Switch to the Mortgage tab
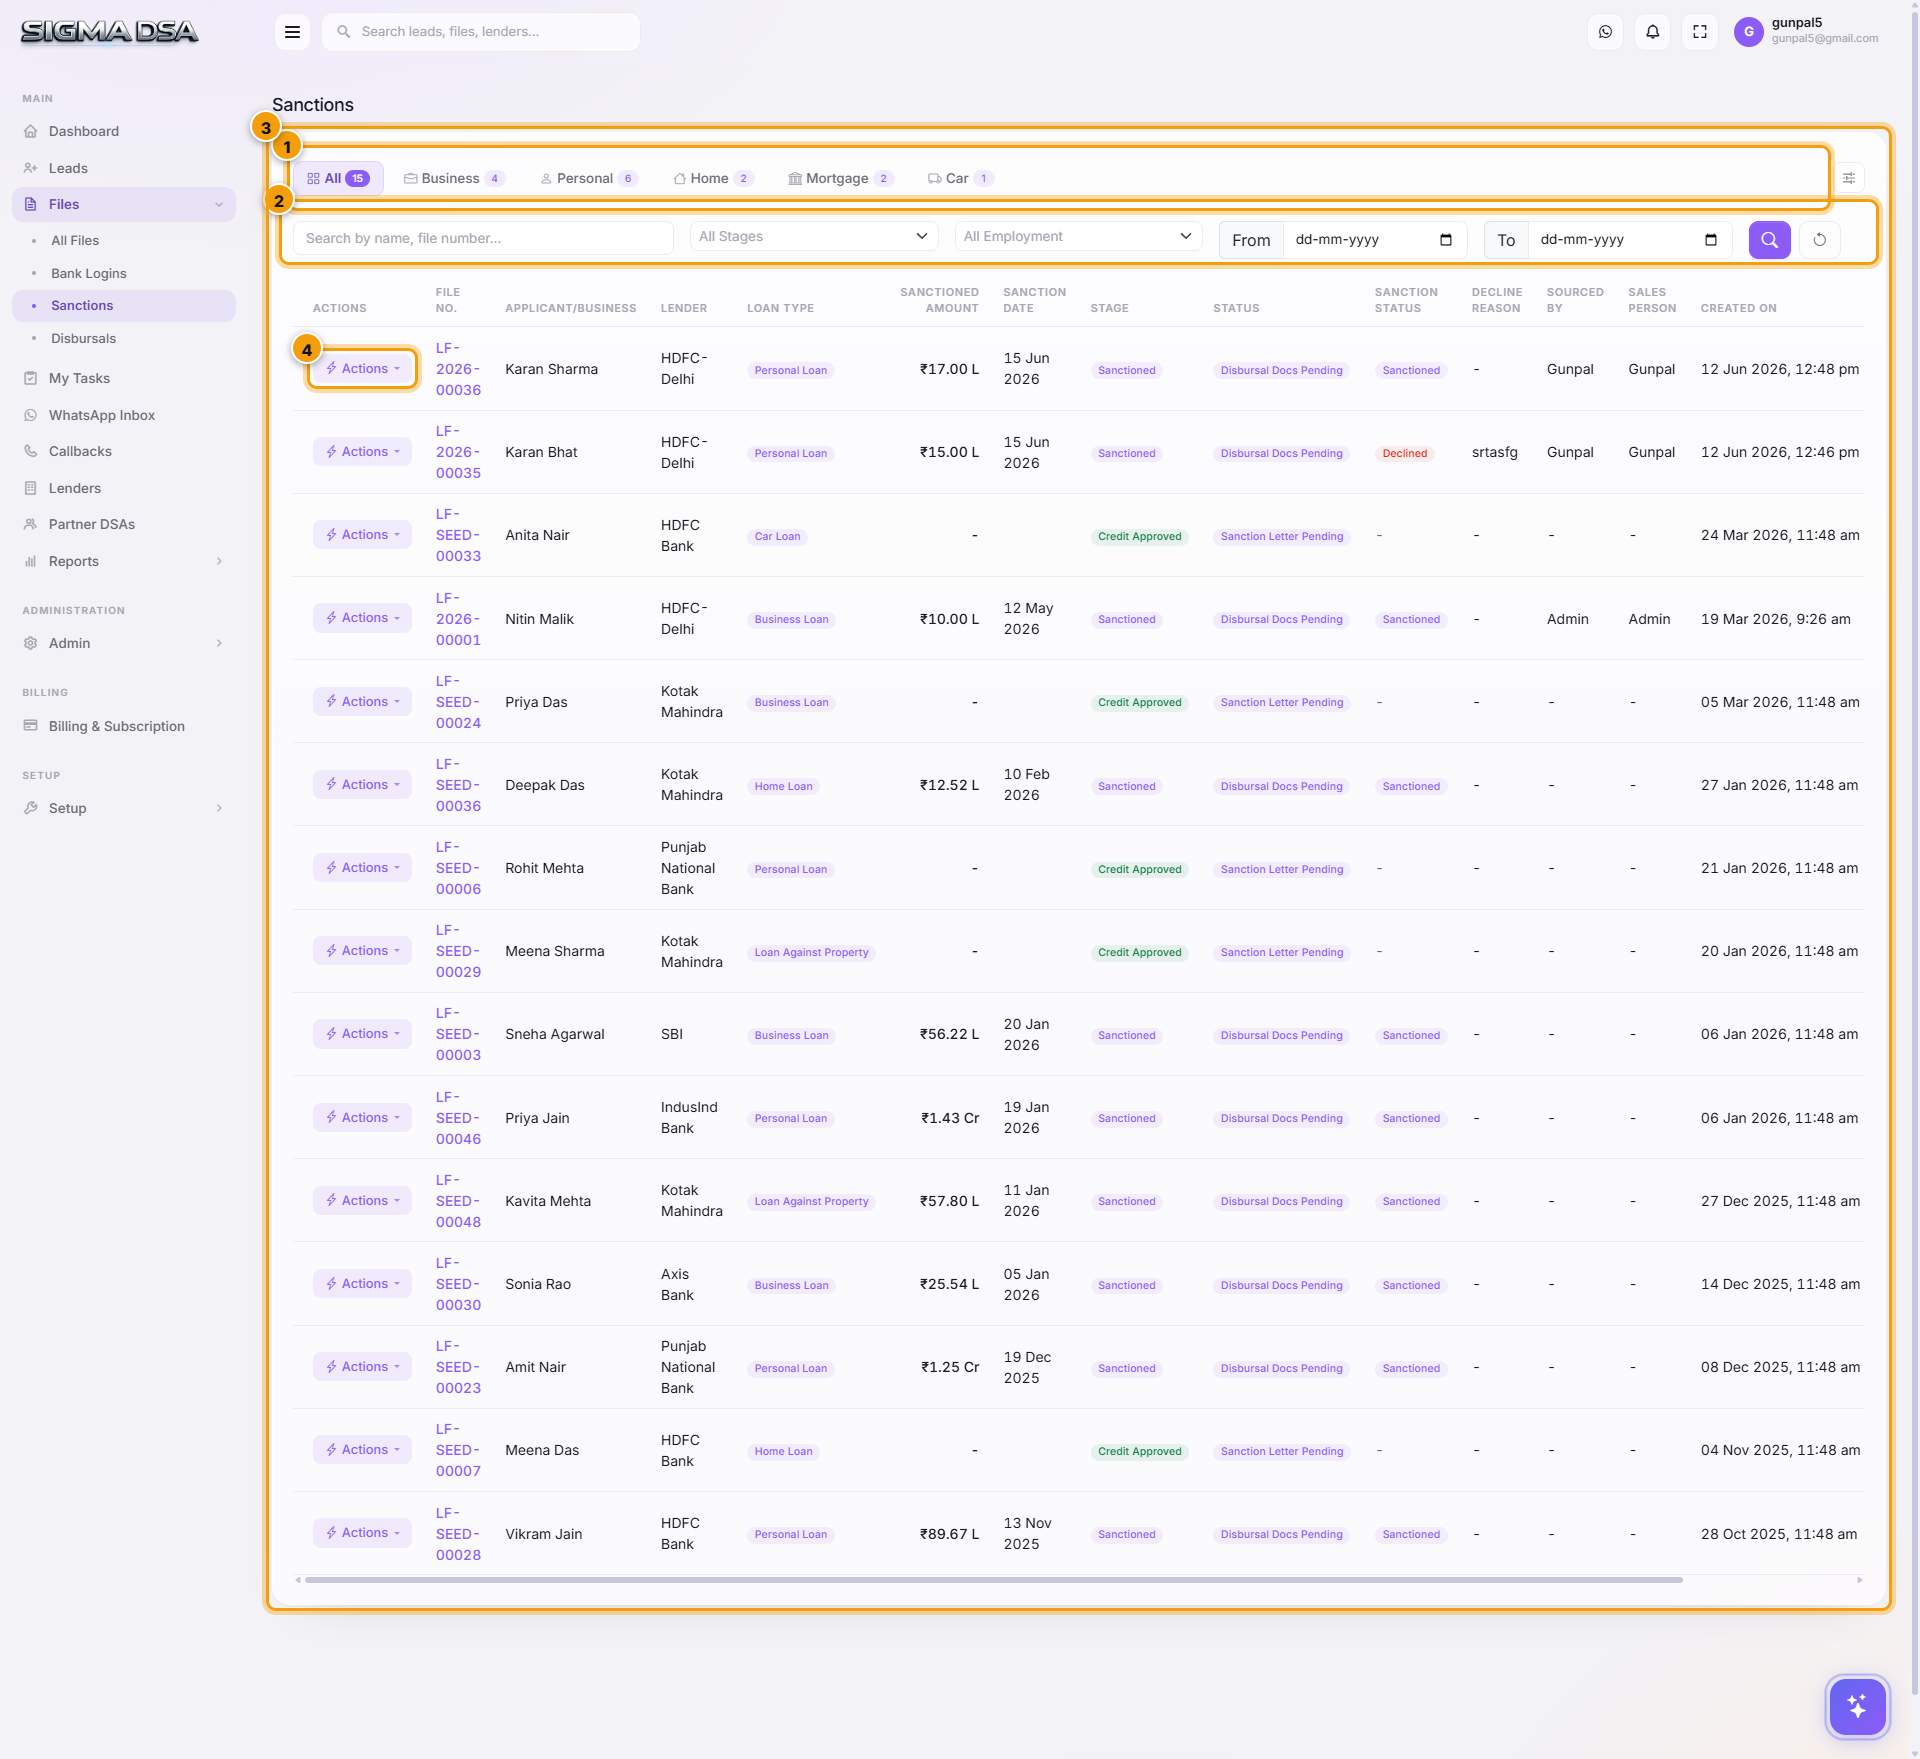The image size is (1920, 1759). coord(840,178)
